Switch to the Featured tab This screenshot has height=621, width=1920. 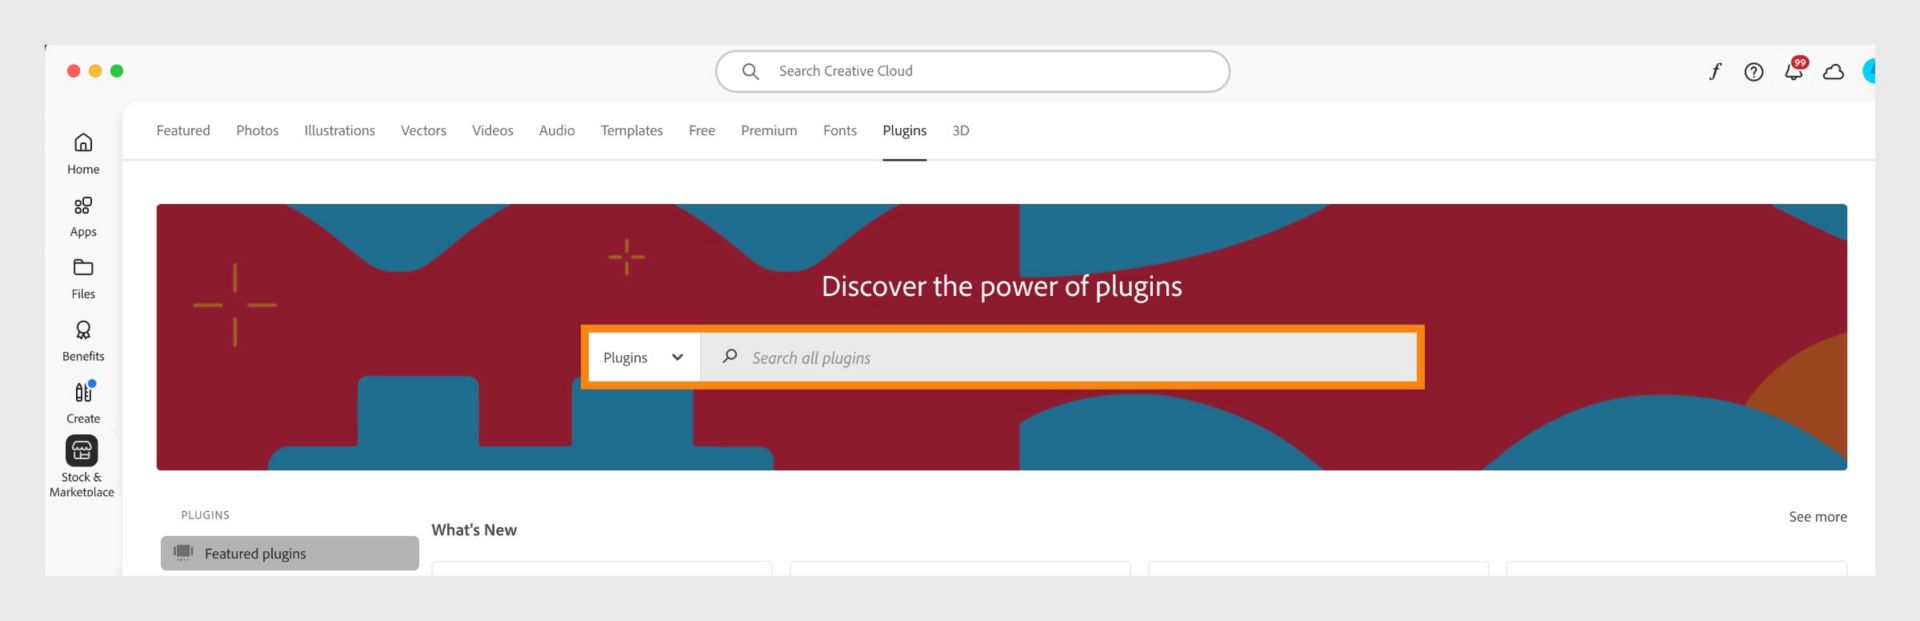[183, 130]
